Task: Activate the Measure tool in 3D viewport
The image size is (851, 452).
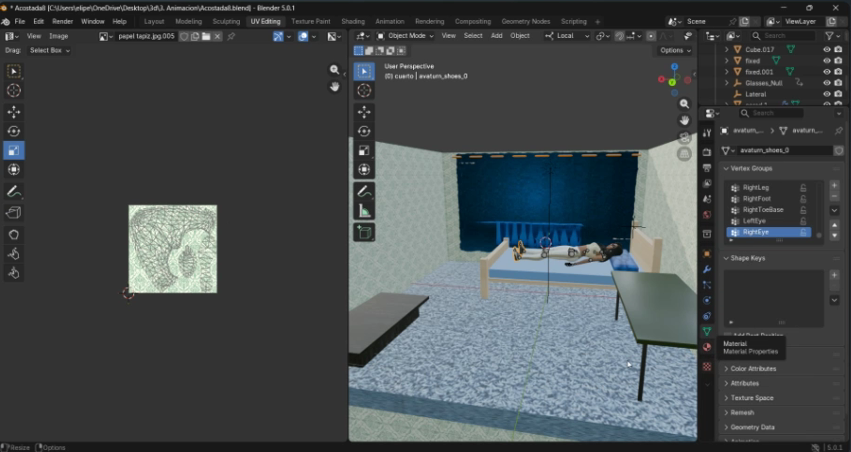Action: [x=364, y=211]
